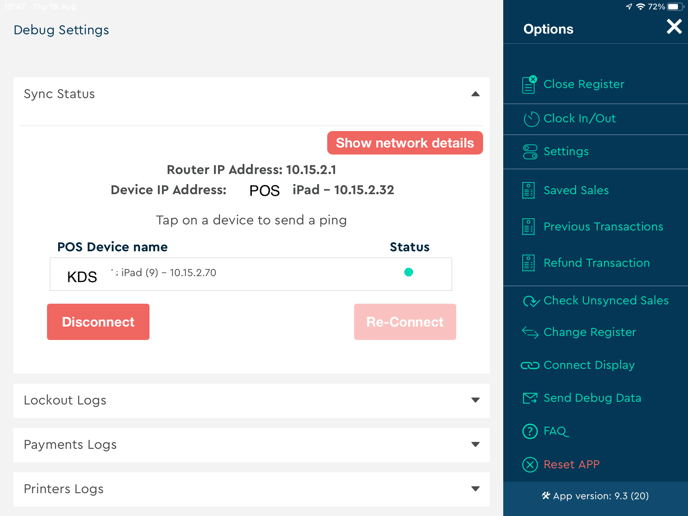Click the Connect Display link icon
Screen dimensions: 688x516
[x=530, y=366]
